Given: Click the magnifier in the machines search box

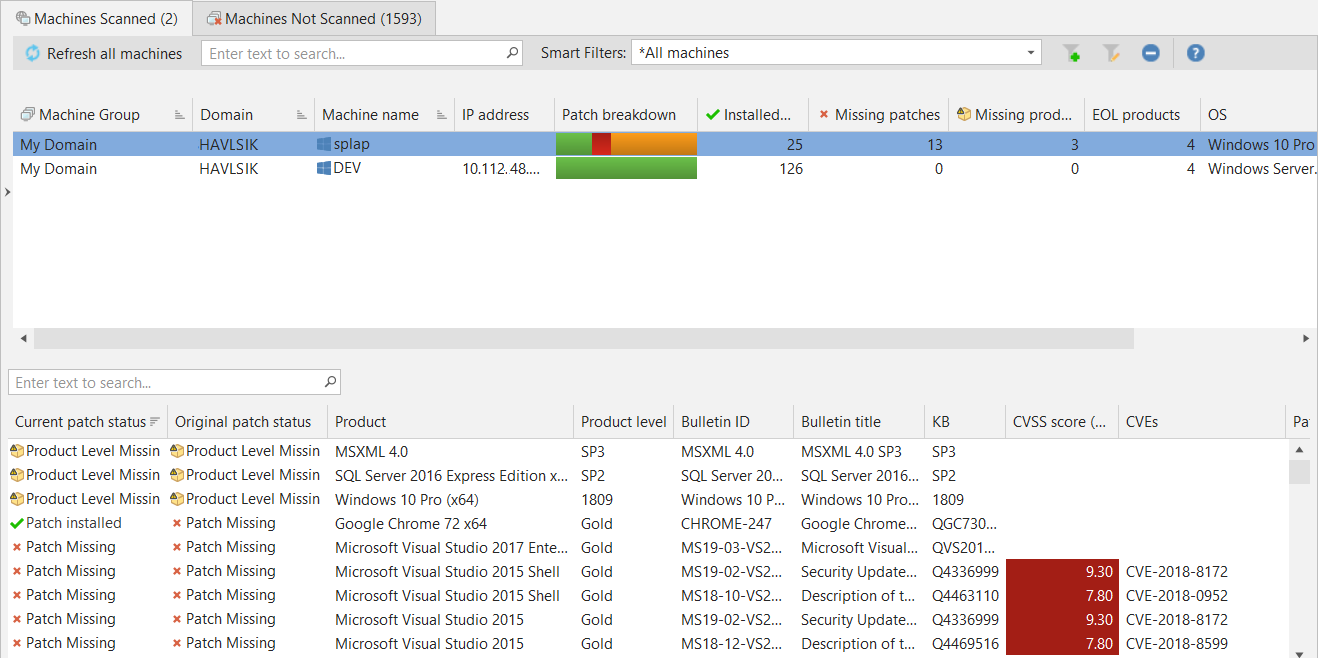Looking at the screenshot, I should point(512,53).
